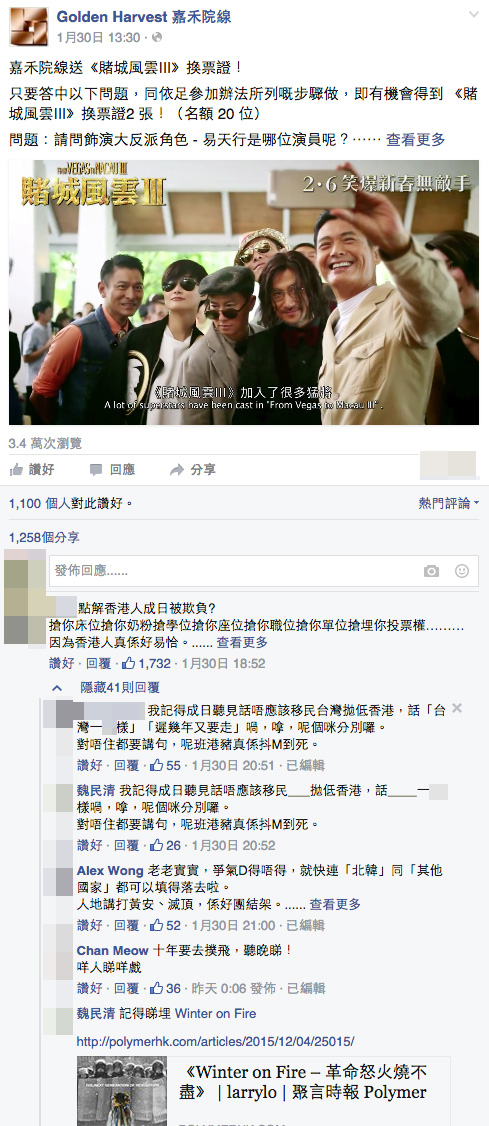Click the post options chevron at top right
The image size is (489, 1126).
click(474, 15)
